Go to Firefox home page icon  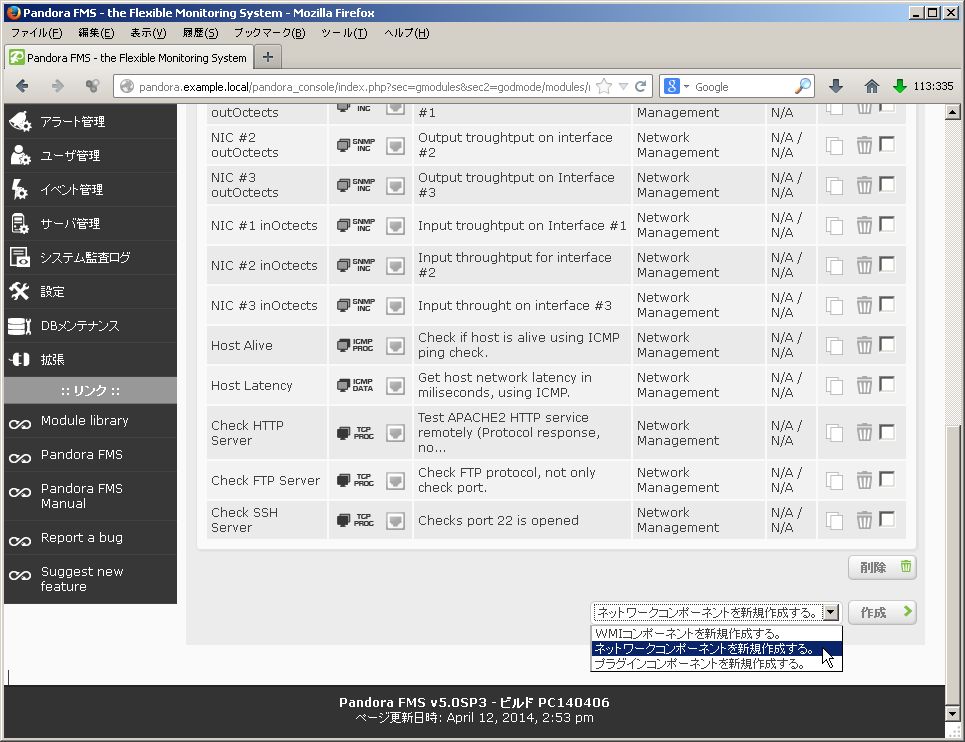click(x=871, y=86)
